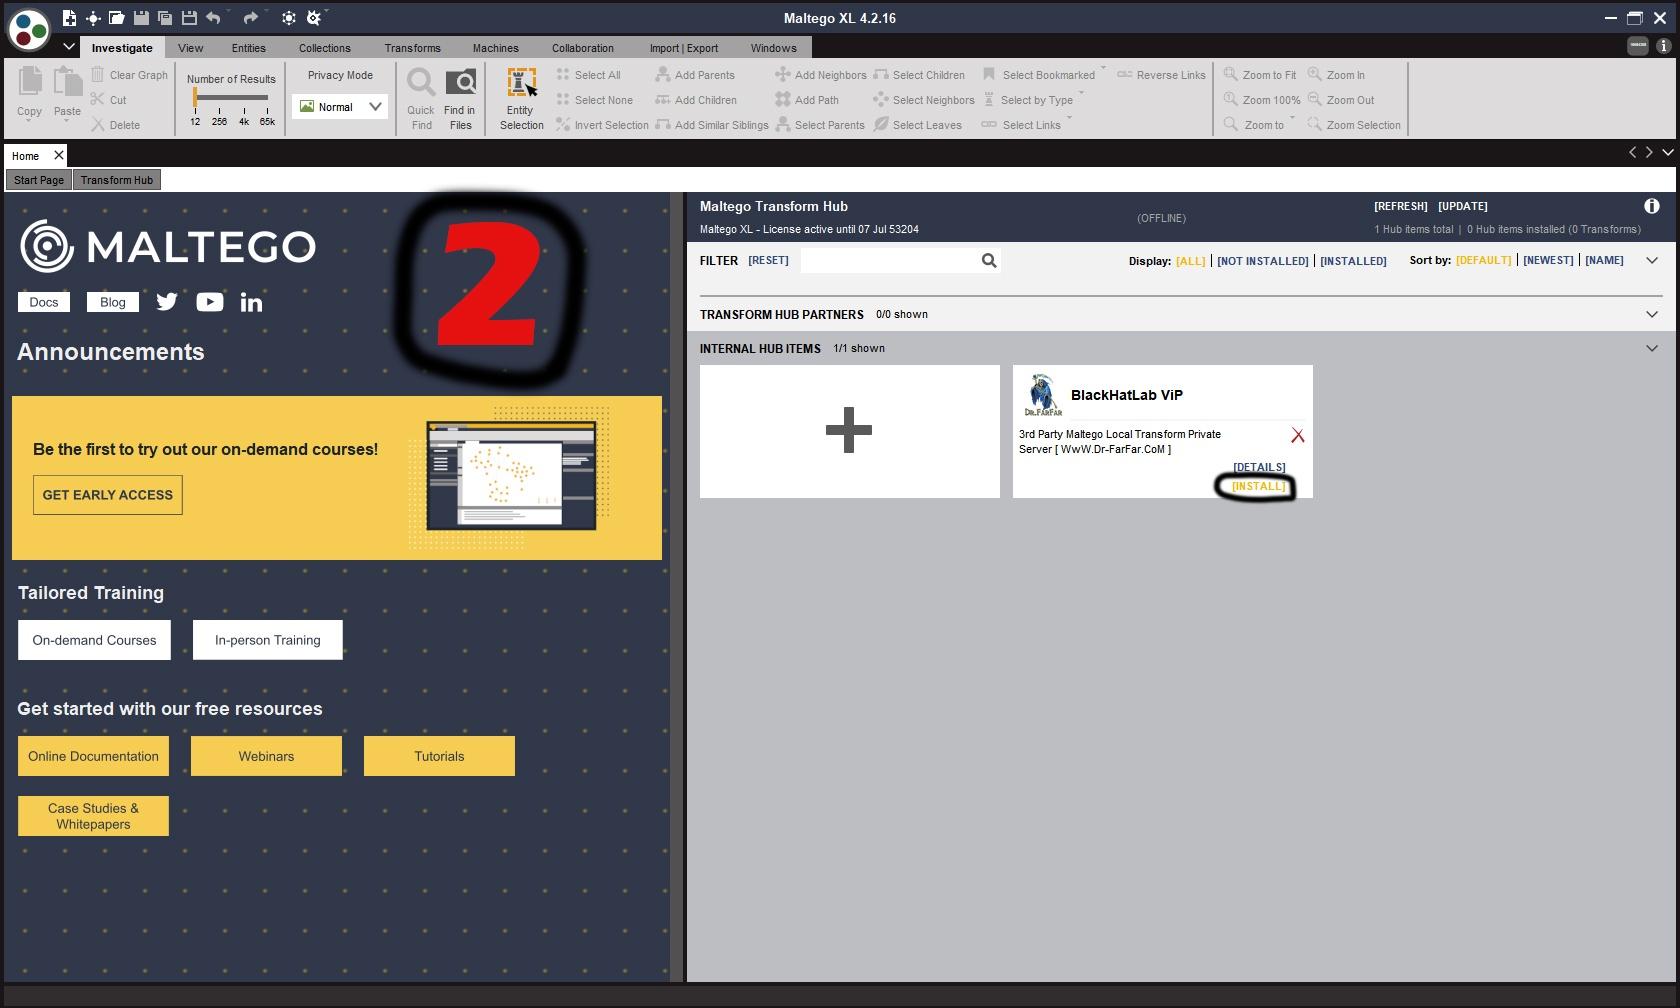Click info icon at top right of ribbon
Image resolution: width=1680 pixels, height=1008 pixels.
(1664, 46)
